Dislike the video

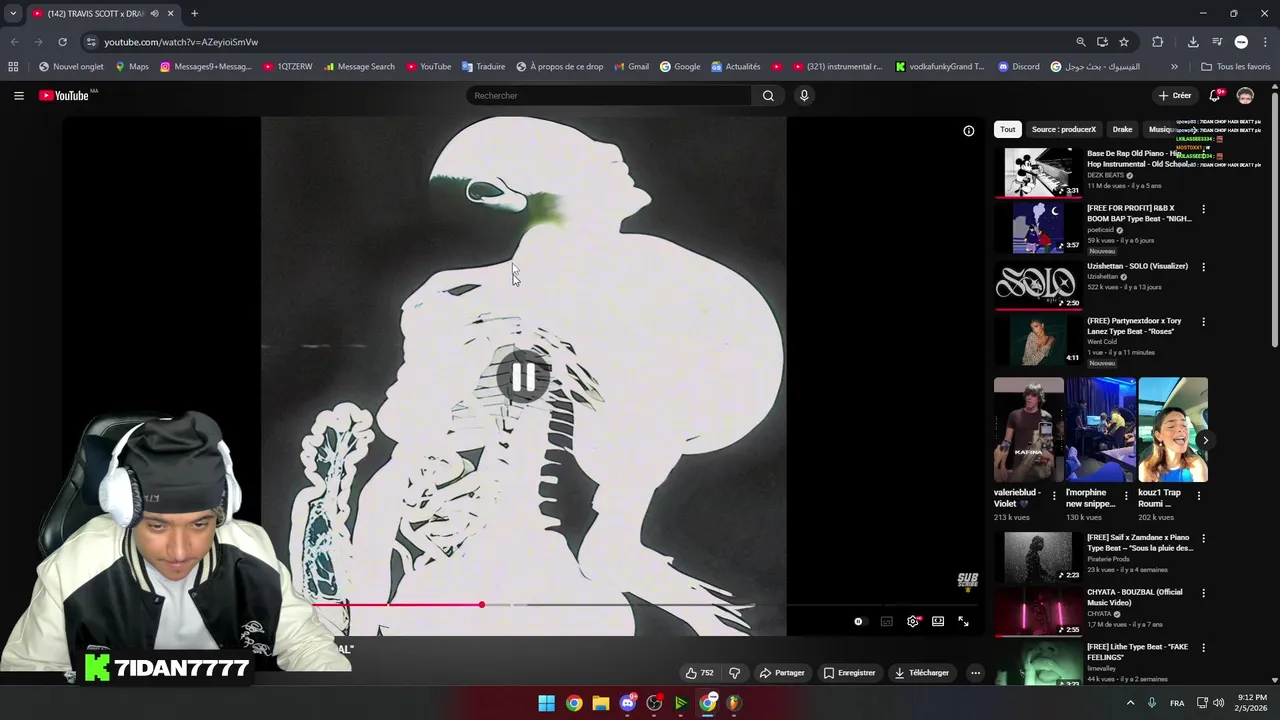pos(735,673)
